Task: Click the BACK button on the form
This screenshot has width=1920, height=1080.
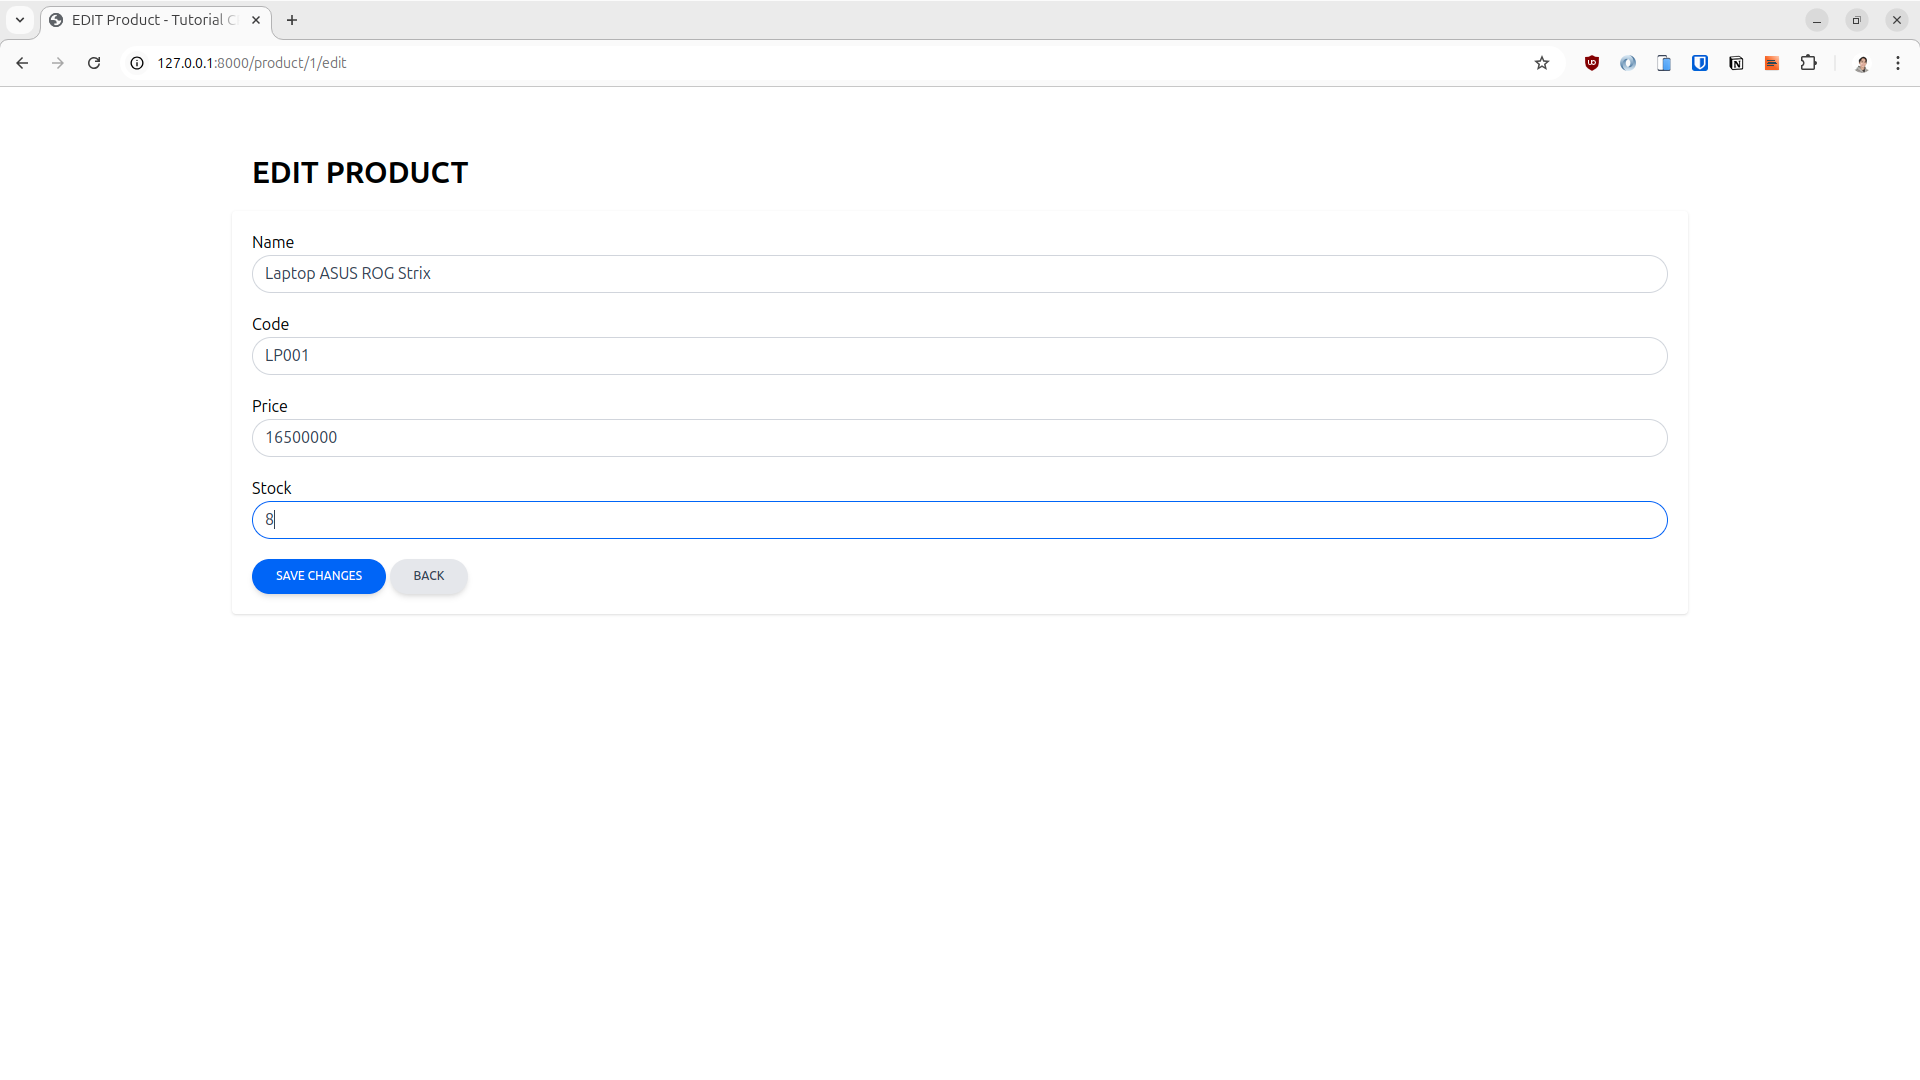Action: tap(428, 576)
